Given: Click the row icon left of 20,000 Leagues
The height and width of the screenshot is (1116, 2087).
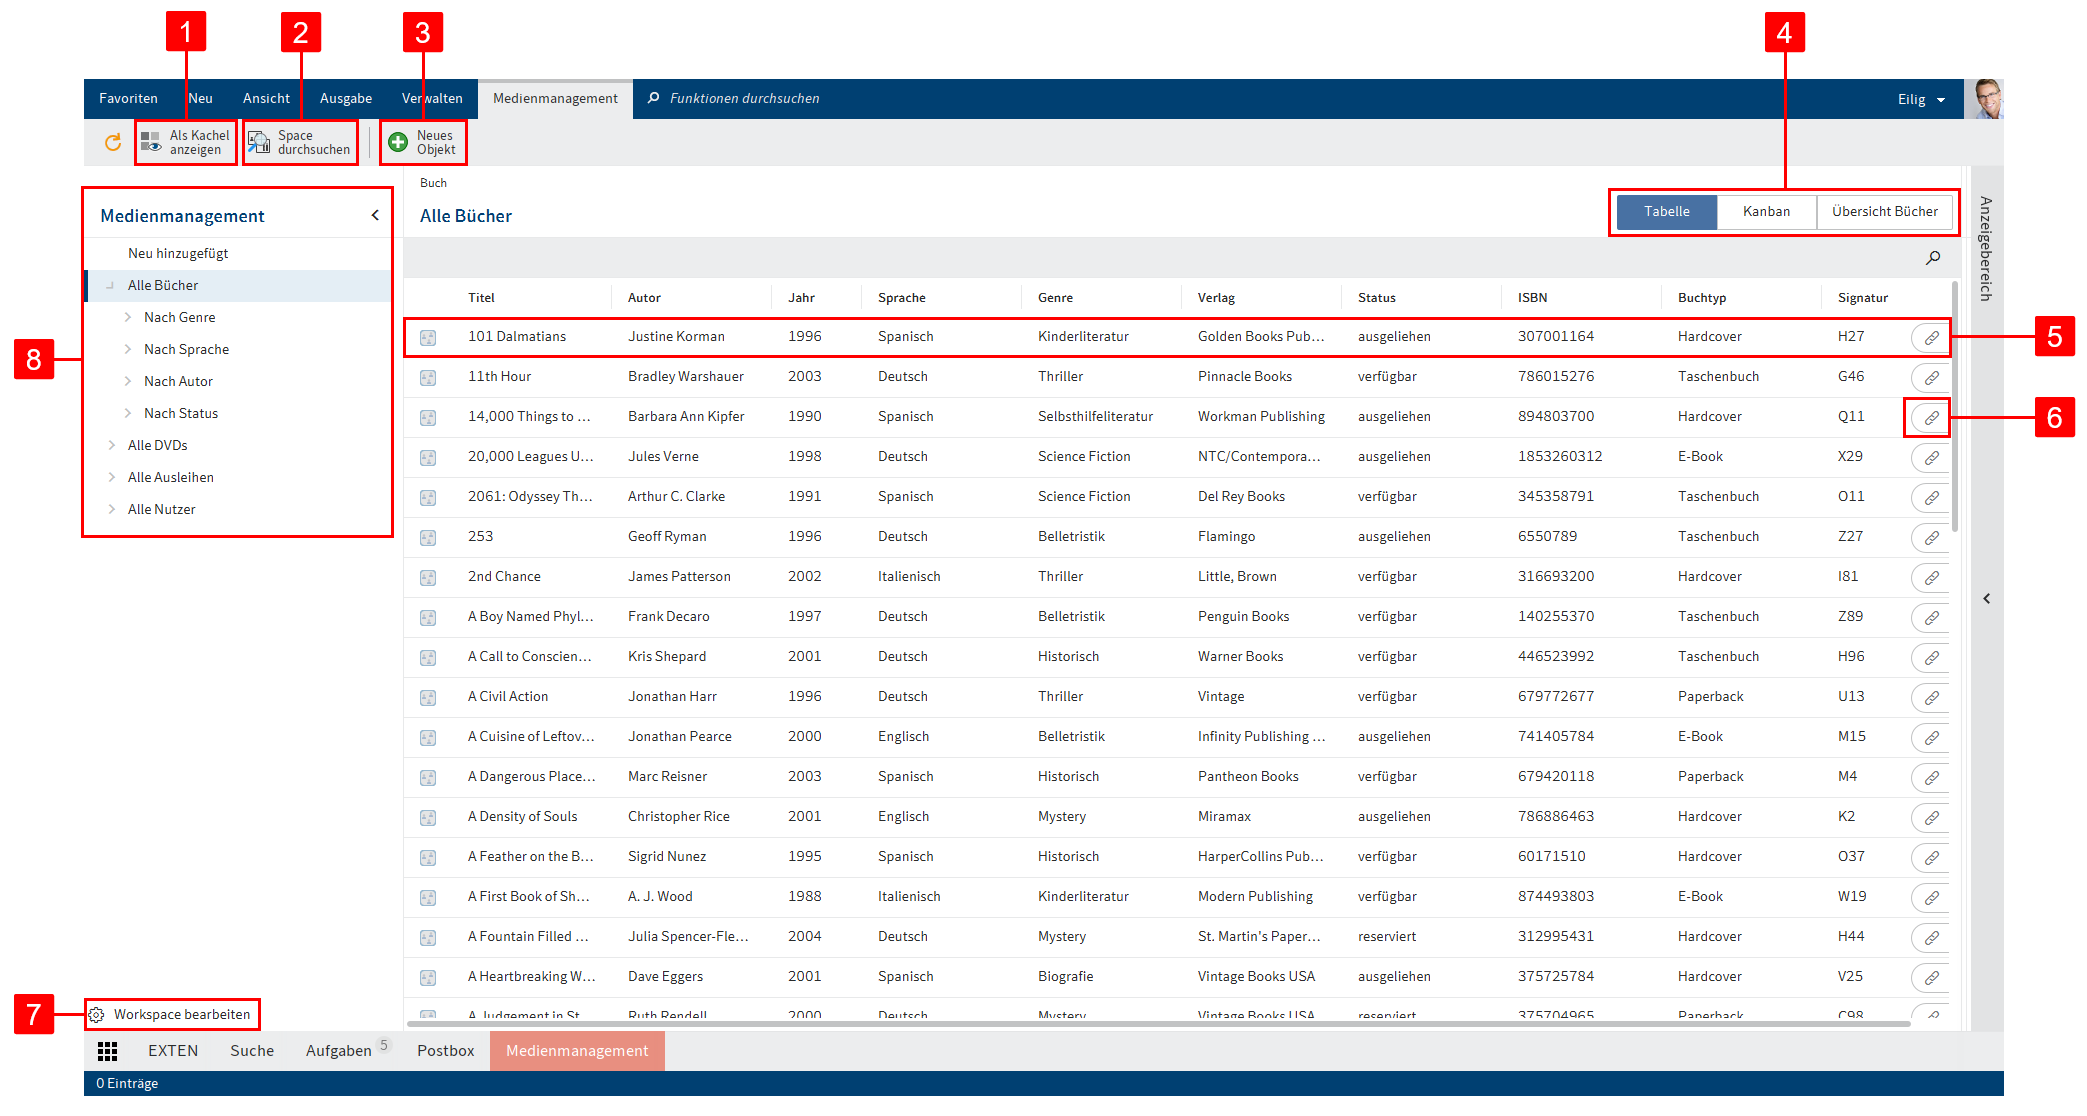Looking at the screenshot, I should 428,458.
